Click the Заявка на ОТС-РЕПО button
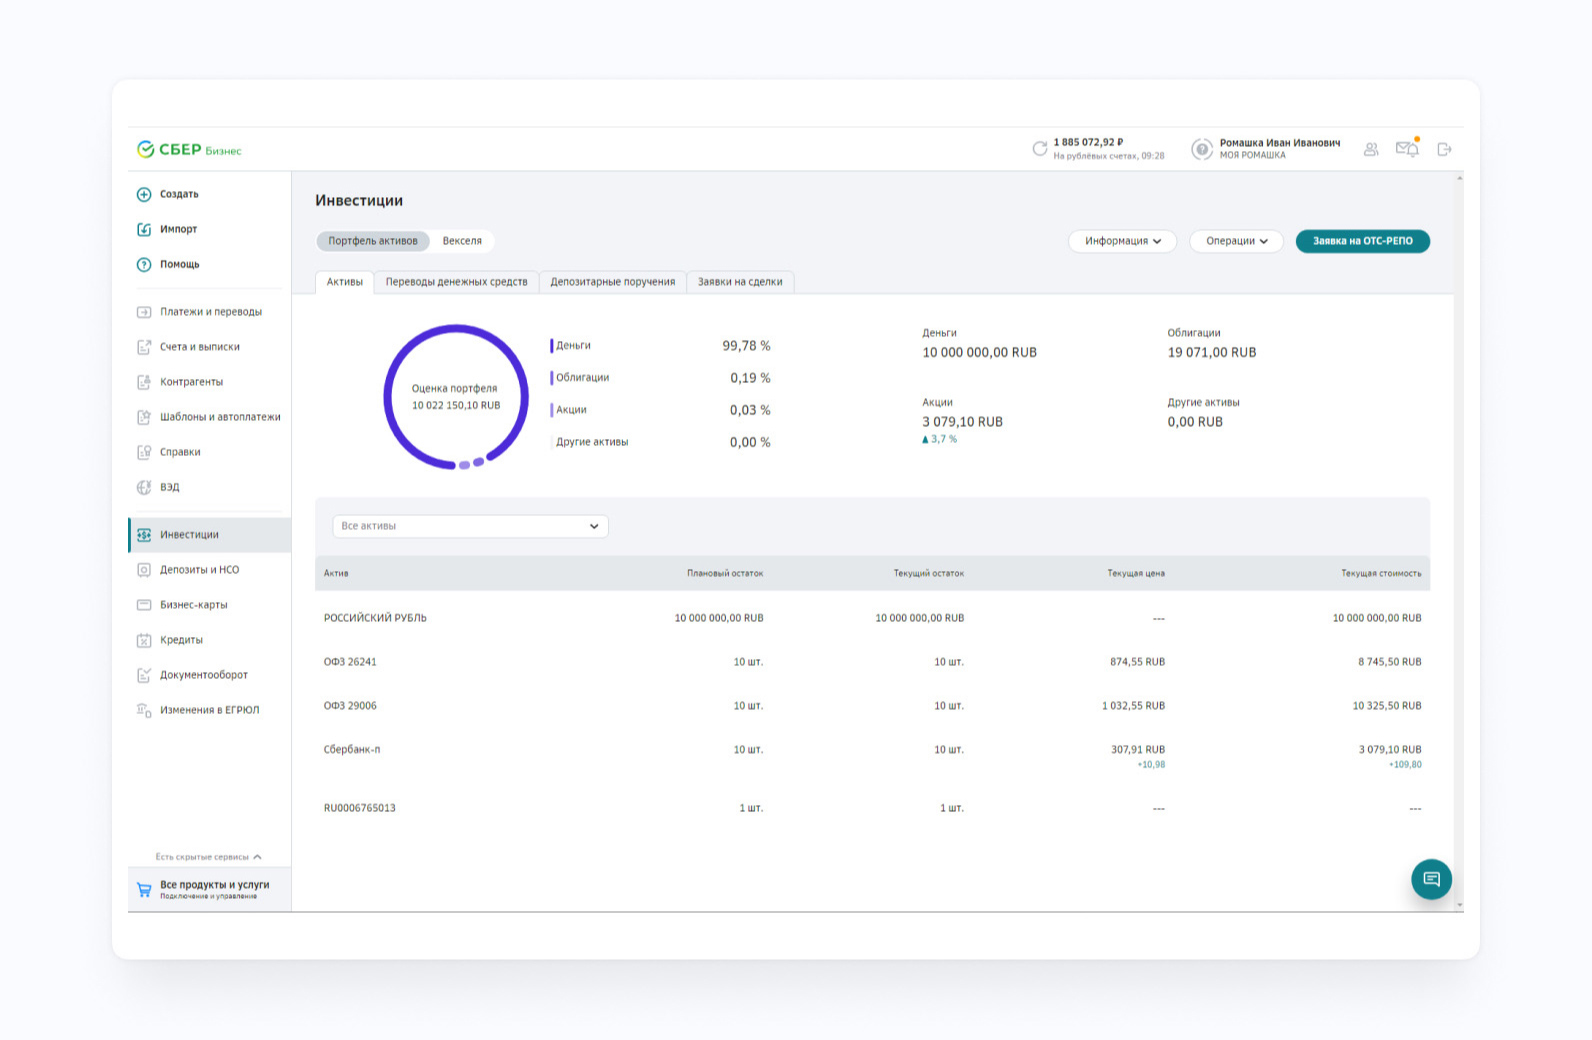 point(1363,241)
